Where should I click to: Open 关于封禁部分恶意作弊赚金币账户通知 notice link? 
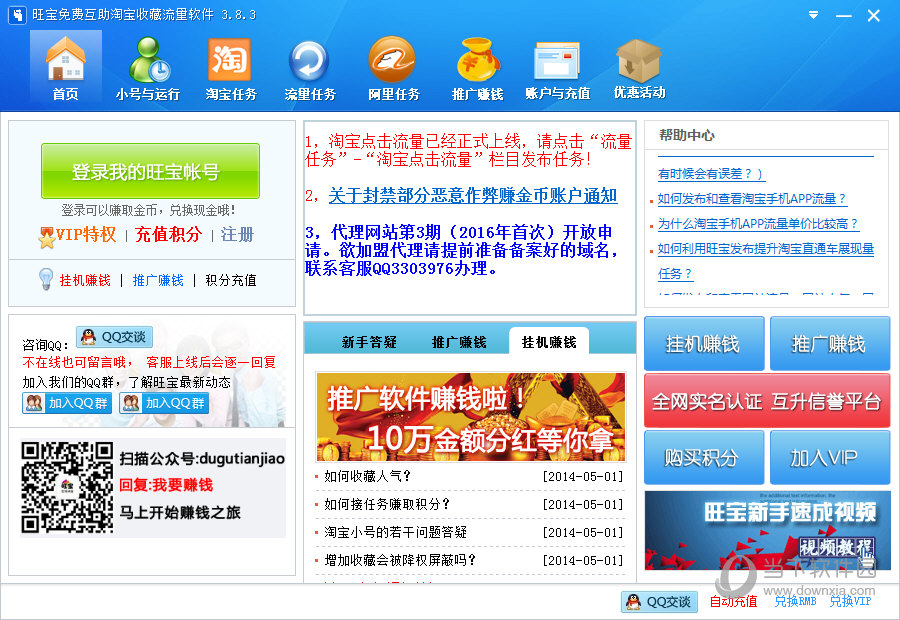click(x=473, y=196)
